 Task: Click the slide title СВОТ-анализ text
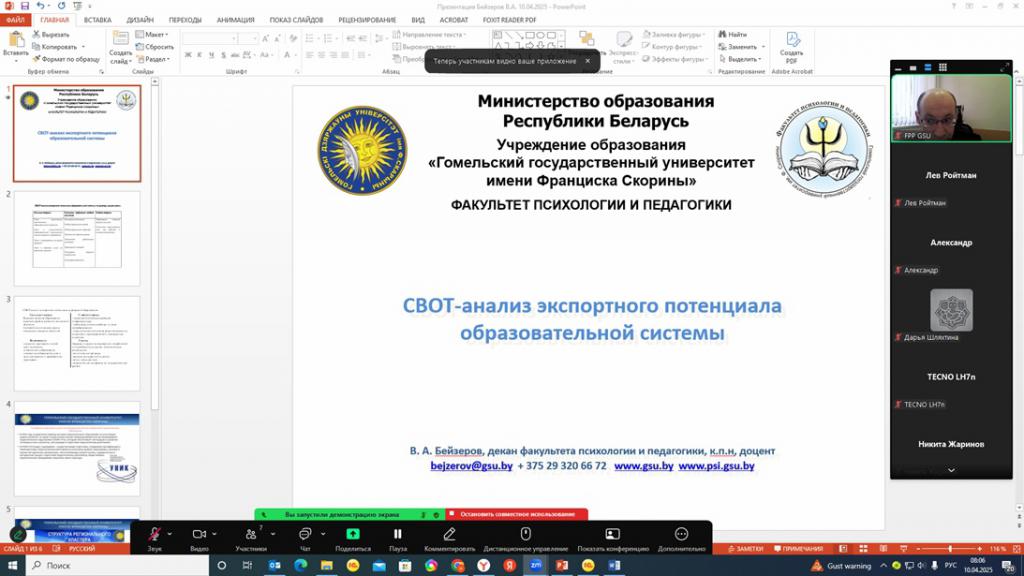point(592,319)
